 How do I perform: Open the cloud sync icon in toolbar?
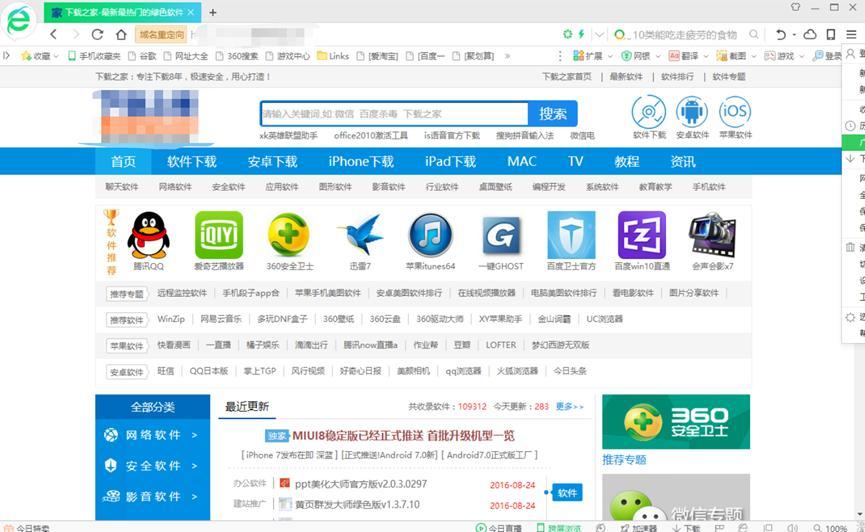click(810, 34)
